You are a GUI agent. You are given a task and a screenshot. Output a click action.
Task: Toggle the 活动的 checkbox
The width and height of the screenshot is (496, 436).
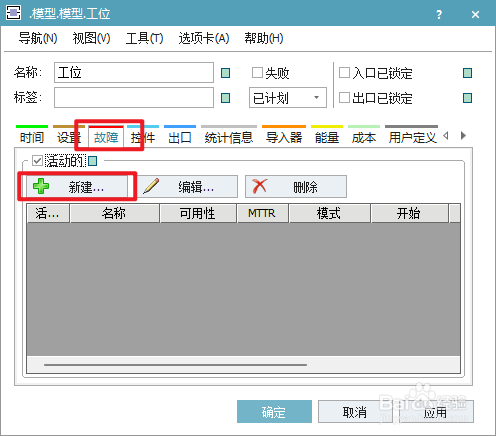37,161
